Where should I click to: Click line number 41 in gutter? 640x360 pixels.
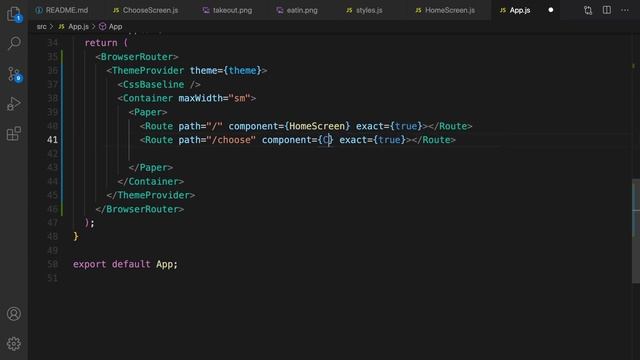point(52,140)
